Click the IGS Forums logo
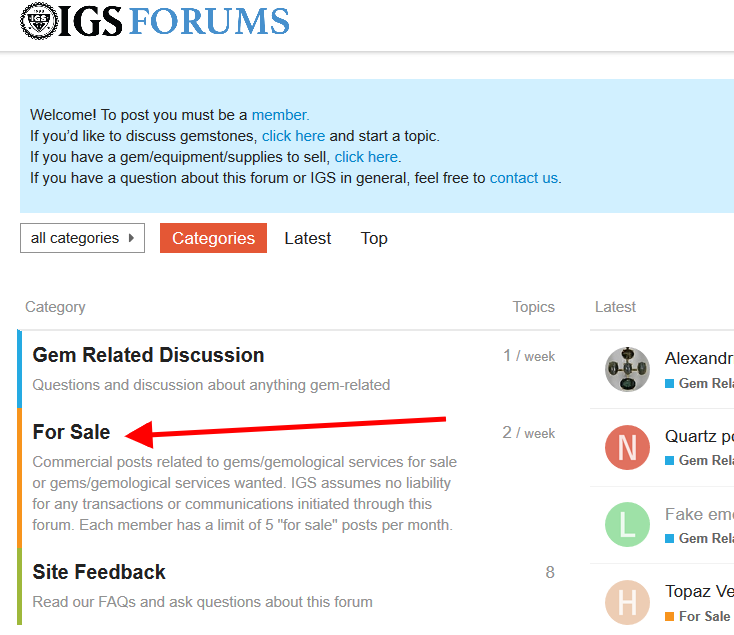734x635 pixels. tap(154, 21)
